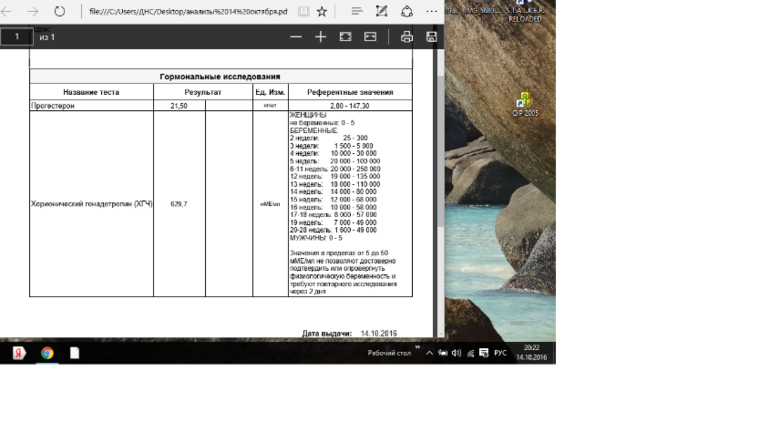Open the Edge More actions menu
Viewport: 770px width, 433px height.
pos(433,11)
